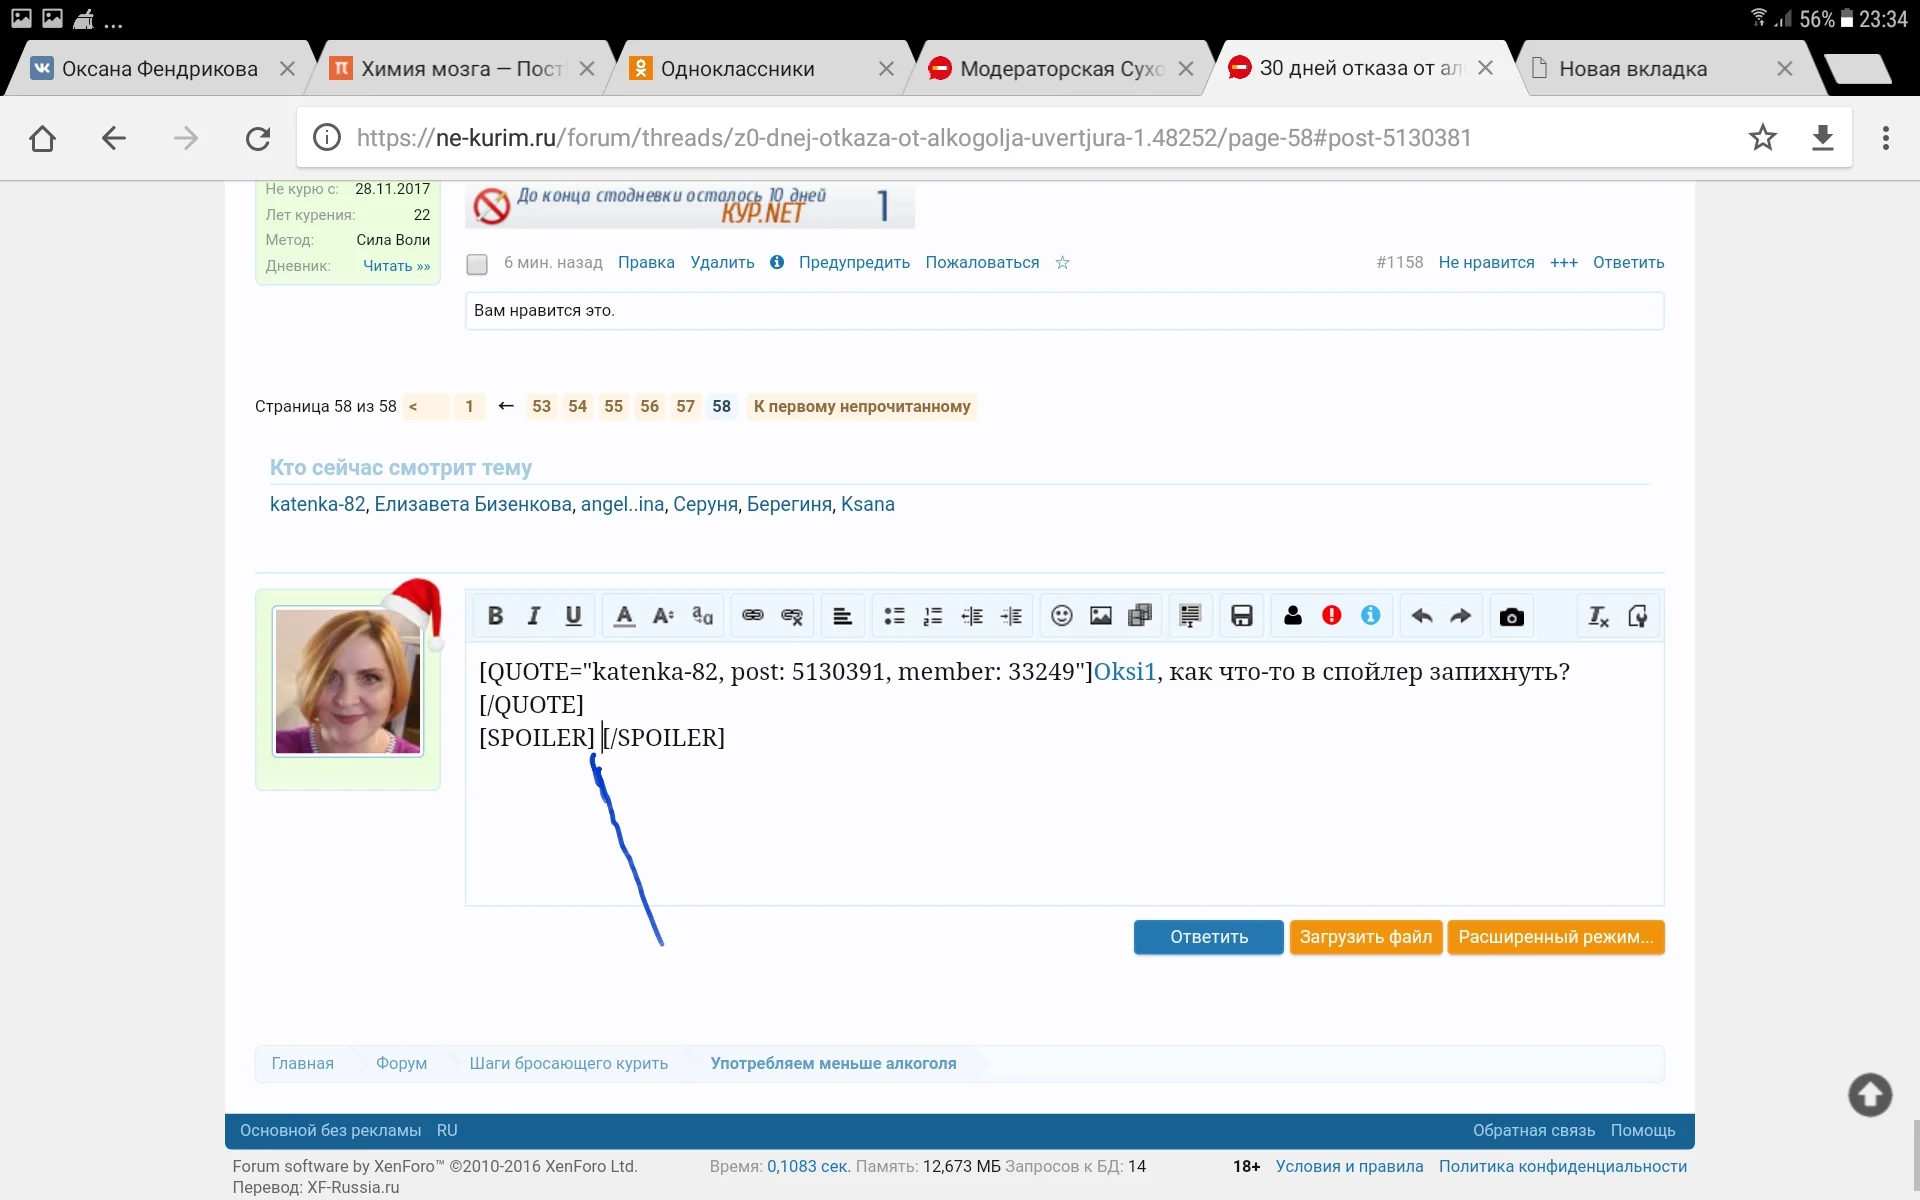Remove the link from selected text
This screenshot has width=1920, height=1200.
click(791, 615)
